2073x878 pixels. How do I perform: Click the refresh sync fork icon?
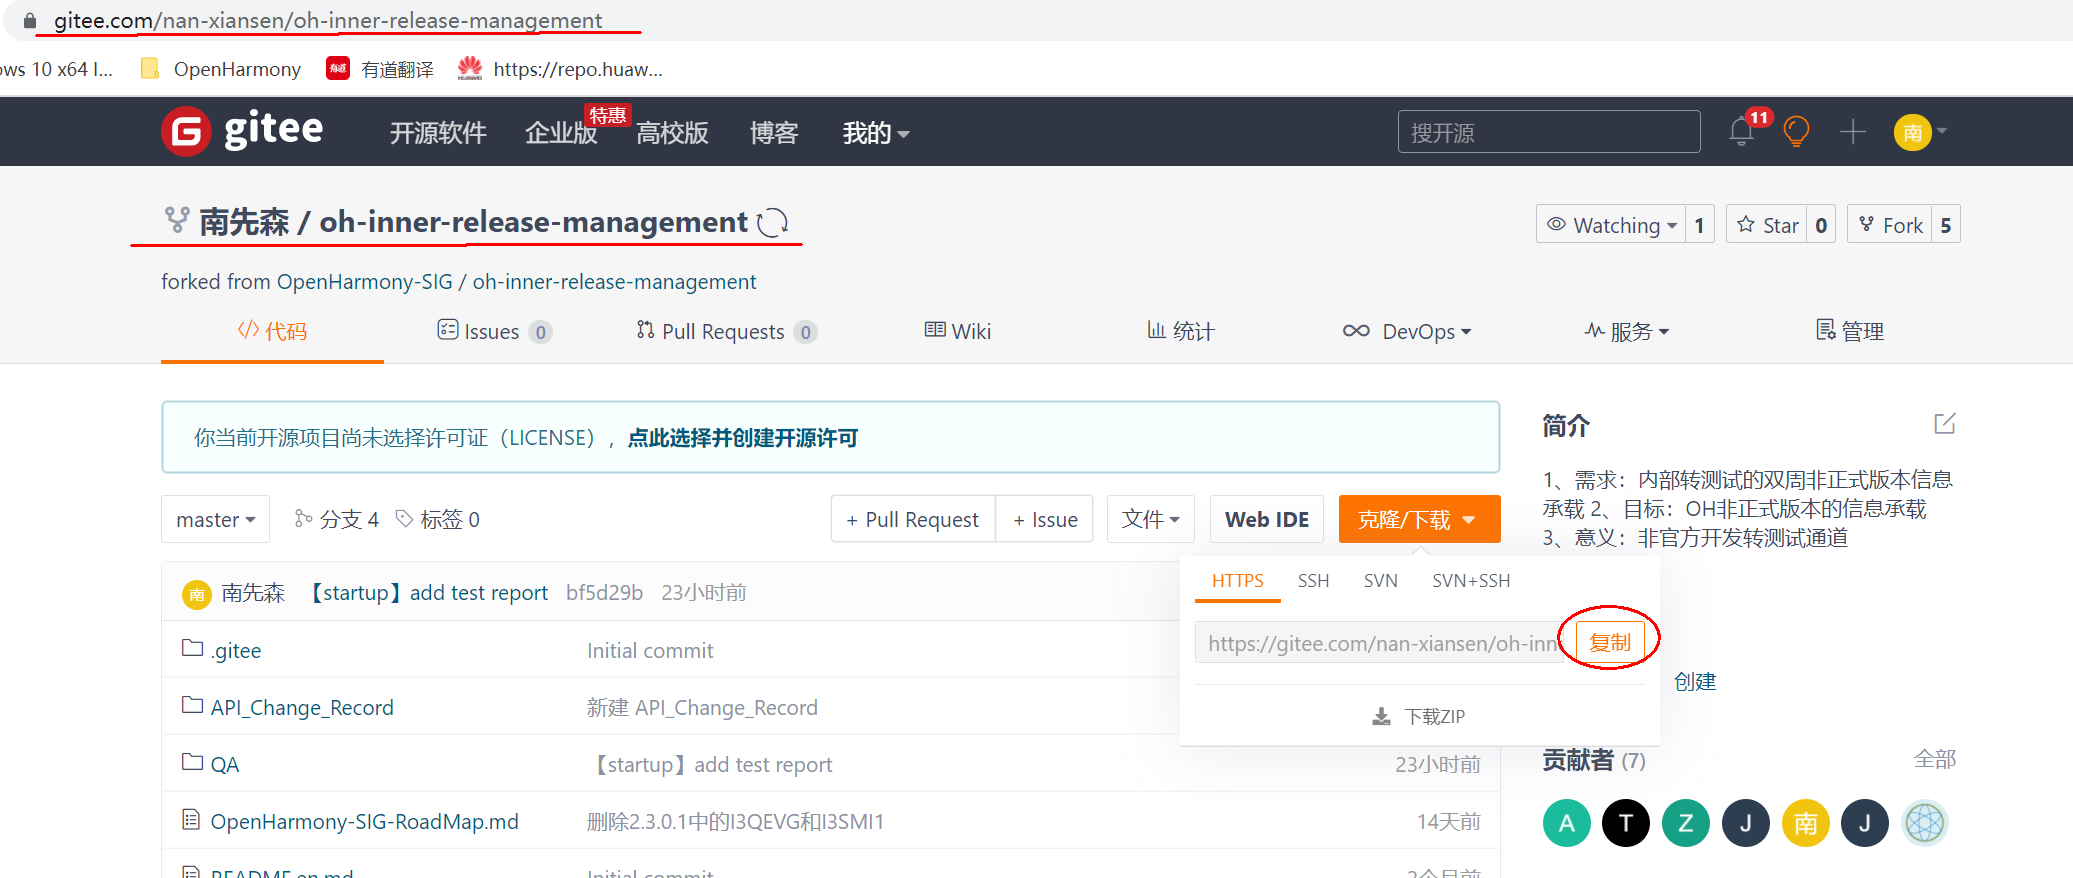[x=773, y=222]
